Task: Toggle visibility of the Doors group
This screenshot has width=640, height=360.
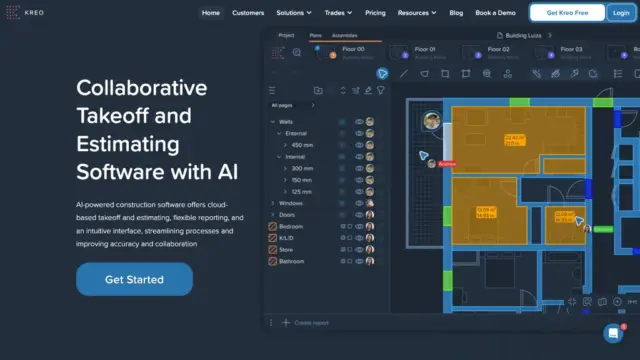Action: pos(359,215)
